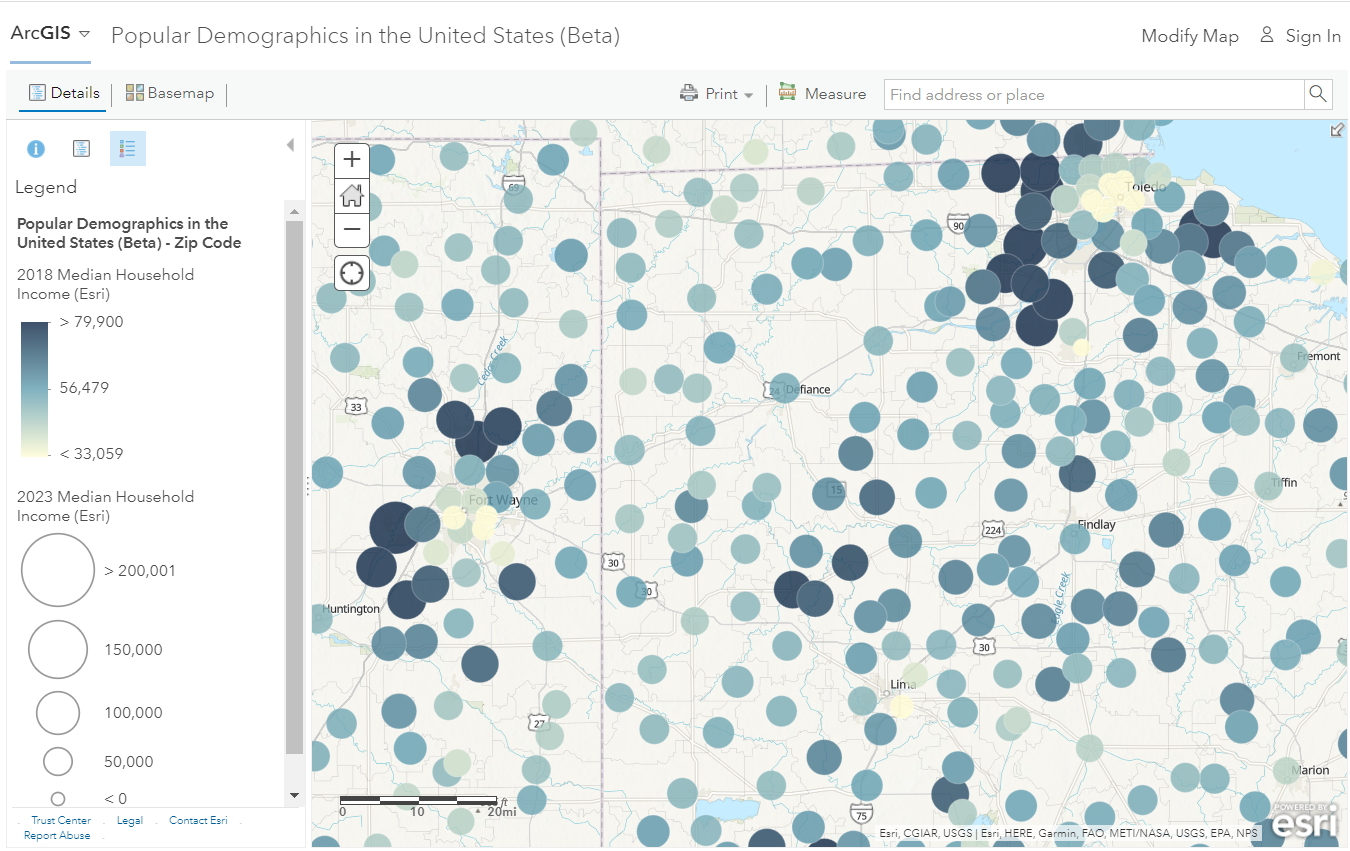Click the income color ramp in legend
1350x851 pixels.
click(x=34, y=388)
